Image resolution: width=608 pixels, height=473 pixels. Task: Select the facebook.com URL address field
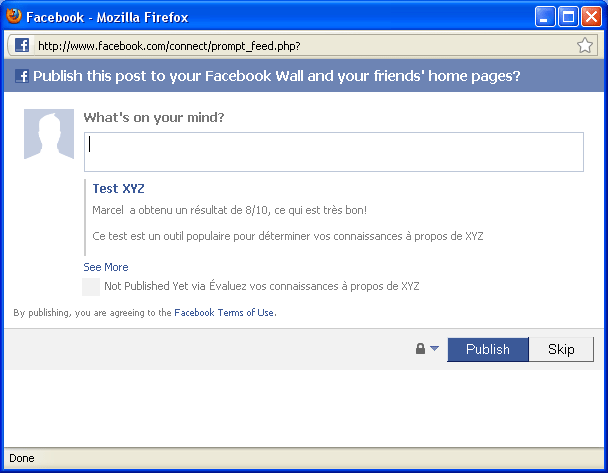pos(304,46)
